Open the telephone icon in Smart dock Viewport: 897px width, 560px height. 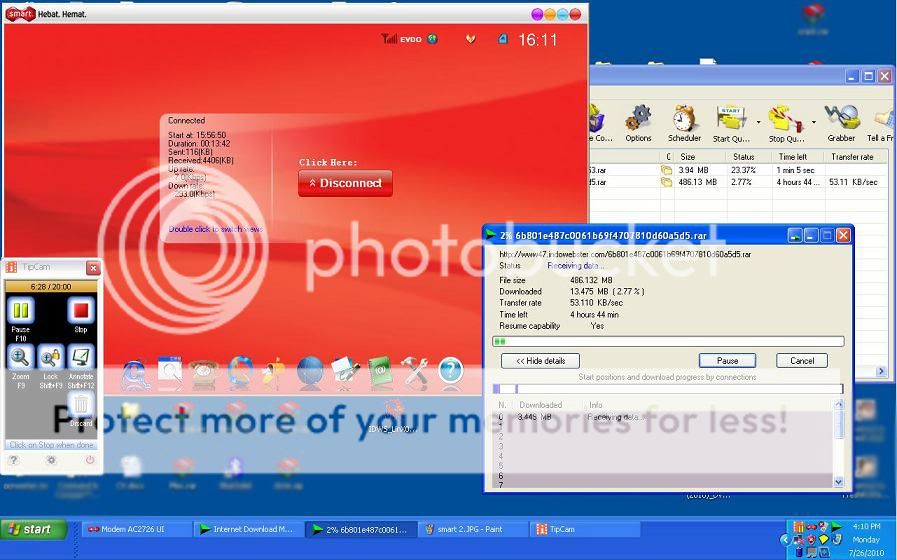click(x=204, y=373)
